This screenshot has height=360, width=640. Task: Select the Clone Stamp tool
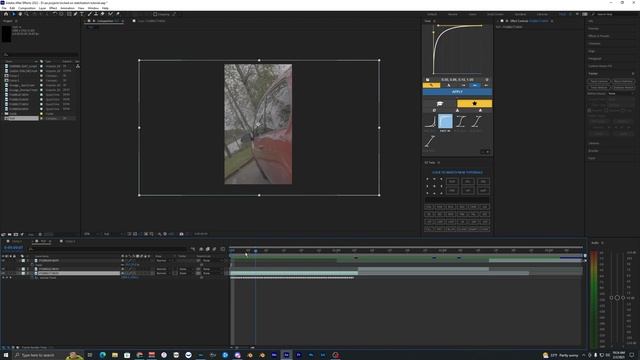click(x=96, y=14)
